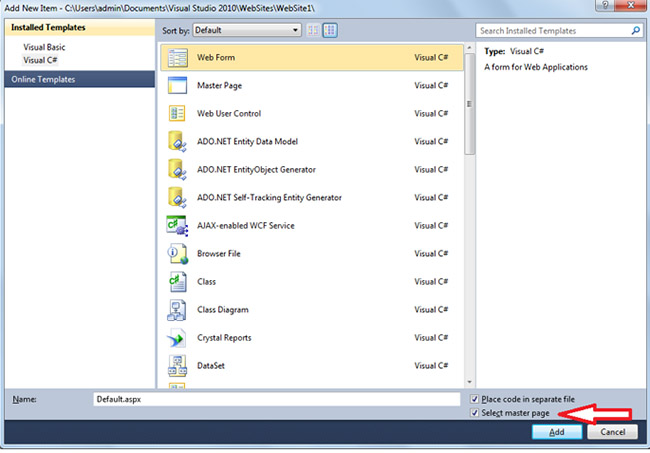Screen dimensions: 650x453
Task: Select AJAX-enabled WCF Service text
Action: point(246,226)
